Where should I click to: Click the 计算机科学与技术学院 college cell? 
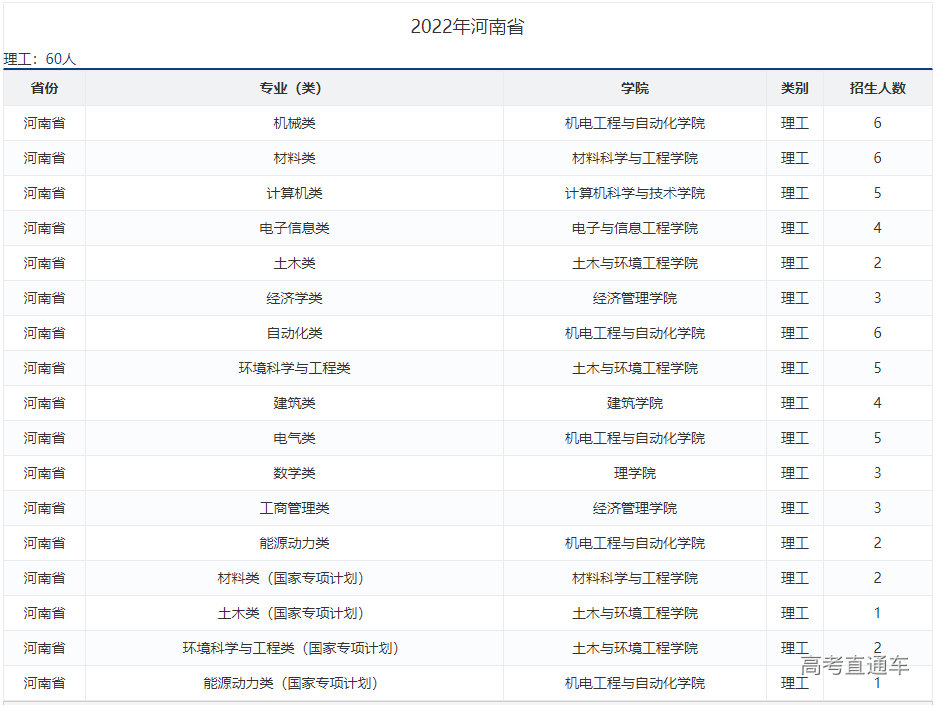click(x=634, y=193)
